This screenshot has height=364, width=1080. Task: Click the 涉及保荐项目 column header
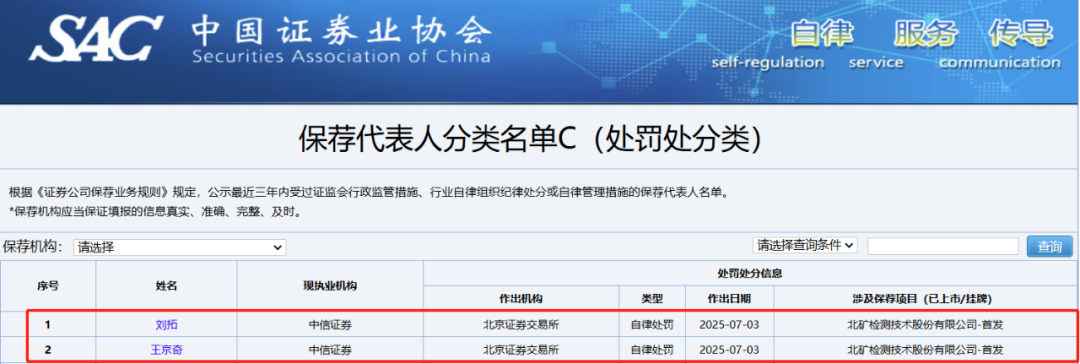[925, 299]
